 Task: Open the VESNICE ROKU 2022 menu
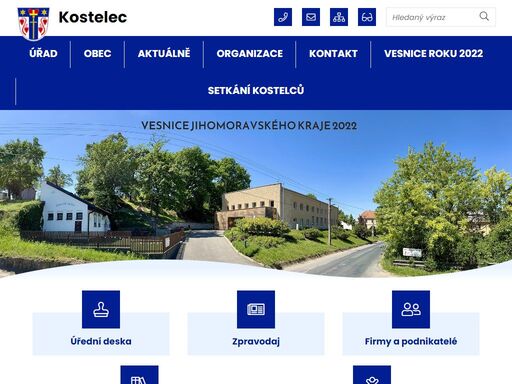pos(434,54)
